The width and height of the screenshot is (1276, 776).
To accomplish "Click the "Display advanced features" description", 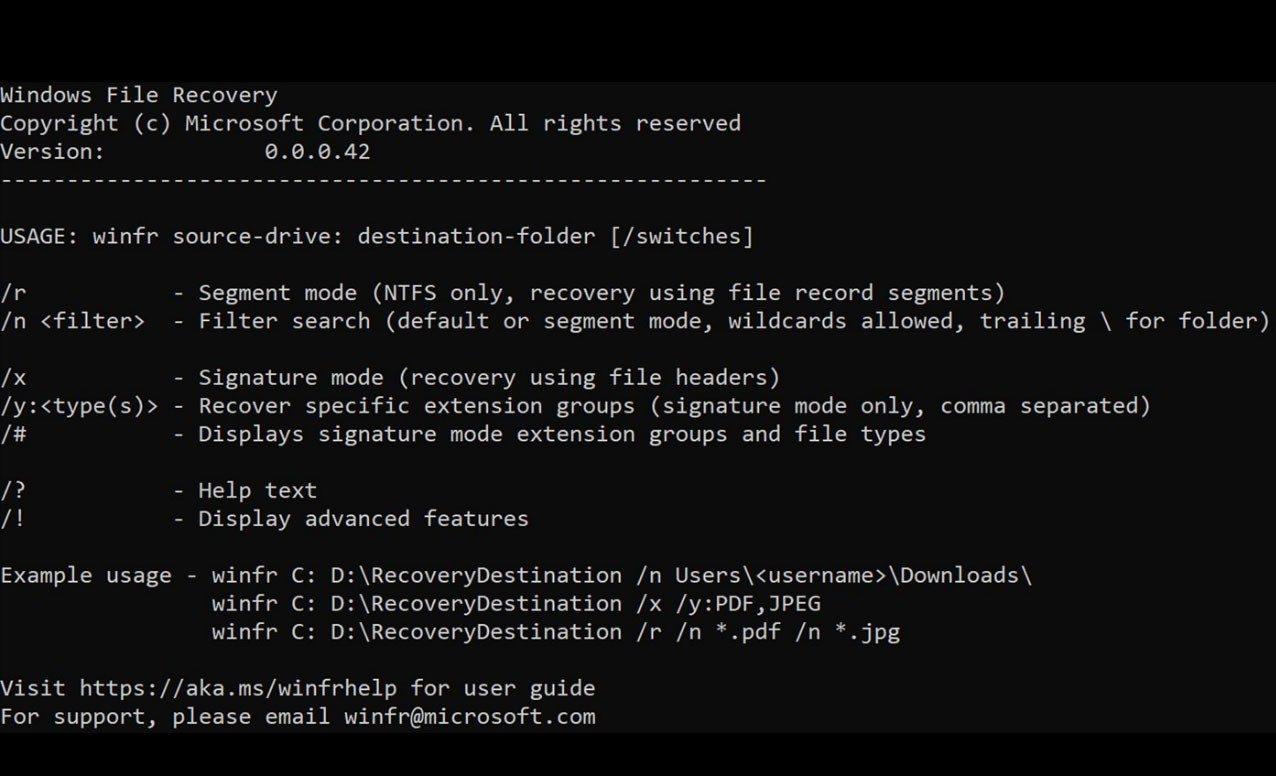I will (363, 519).
